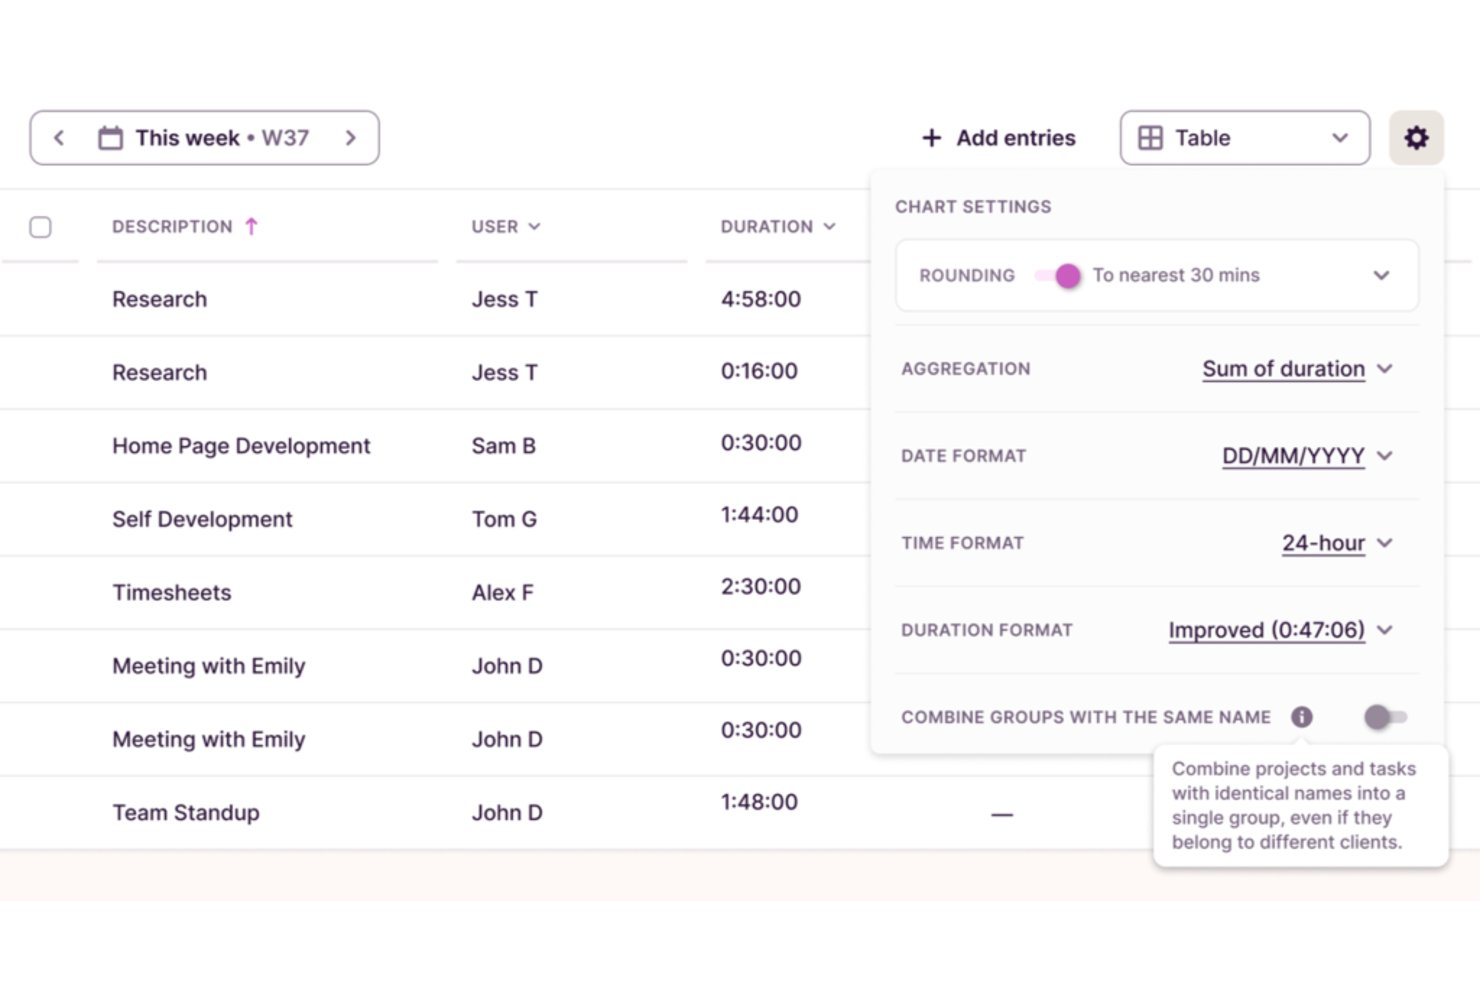Image resolution: width=1480 pixels, height=987 pixels.
Task: Change Date format DD/MM/YYYY dropdown
Action: pos(1307,456)
